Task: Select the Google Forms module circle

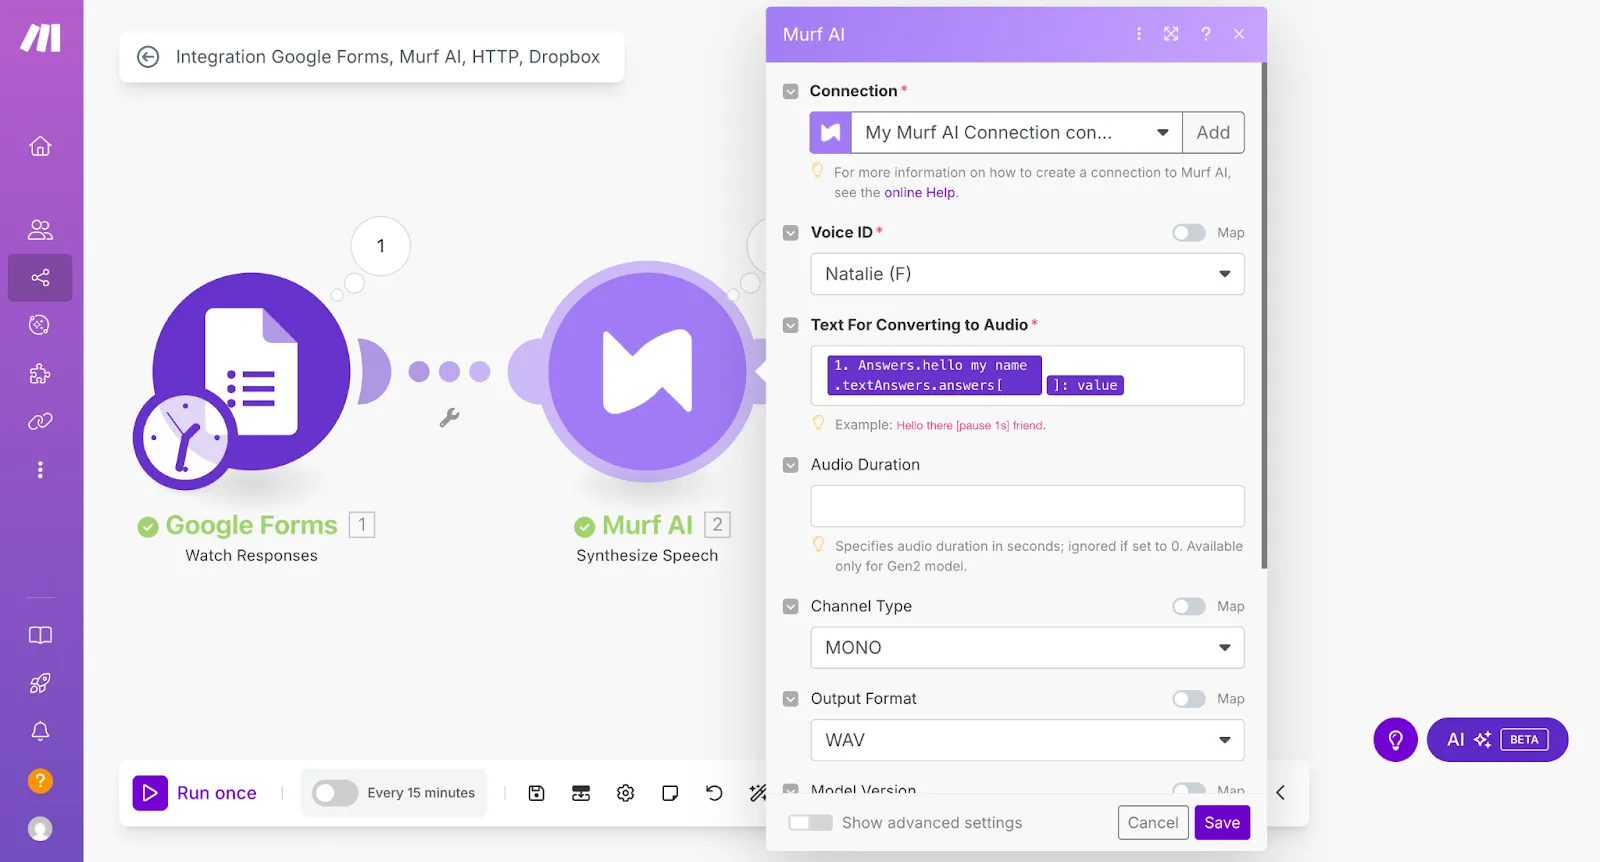Action: pyautogui.click(x=251, y=372)
